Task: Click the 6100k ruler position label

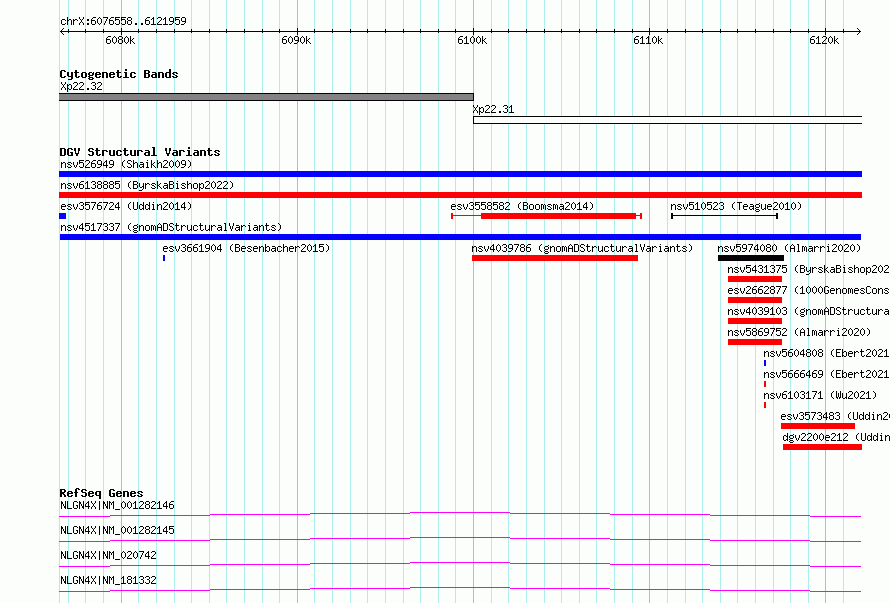Action: point(472,40)
